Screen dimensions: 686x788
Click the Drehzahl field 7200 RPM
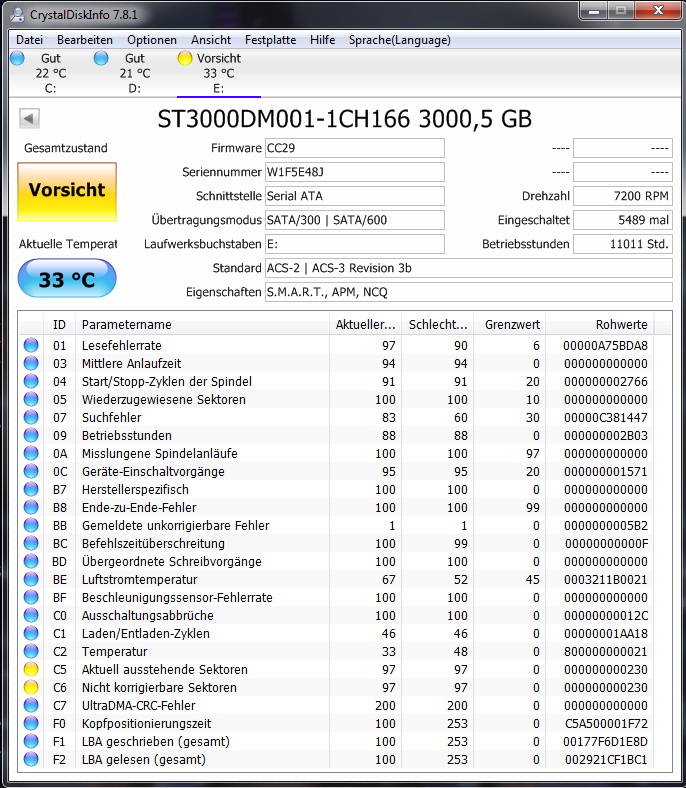tap(623, 196)
